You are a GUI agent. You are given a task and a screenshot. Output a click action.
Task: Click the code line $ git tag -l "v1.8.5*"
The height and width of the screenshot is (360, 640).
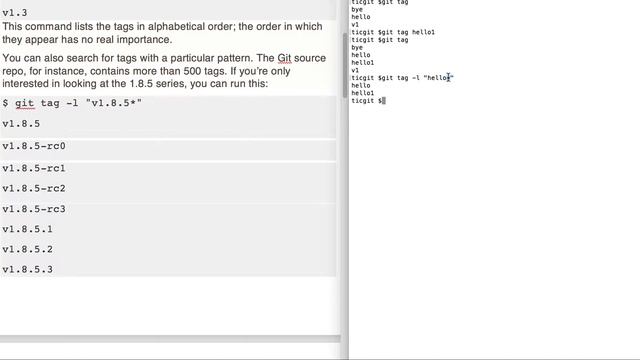72,103
